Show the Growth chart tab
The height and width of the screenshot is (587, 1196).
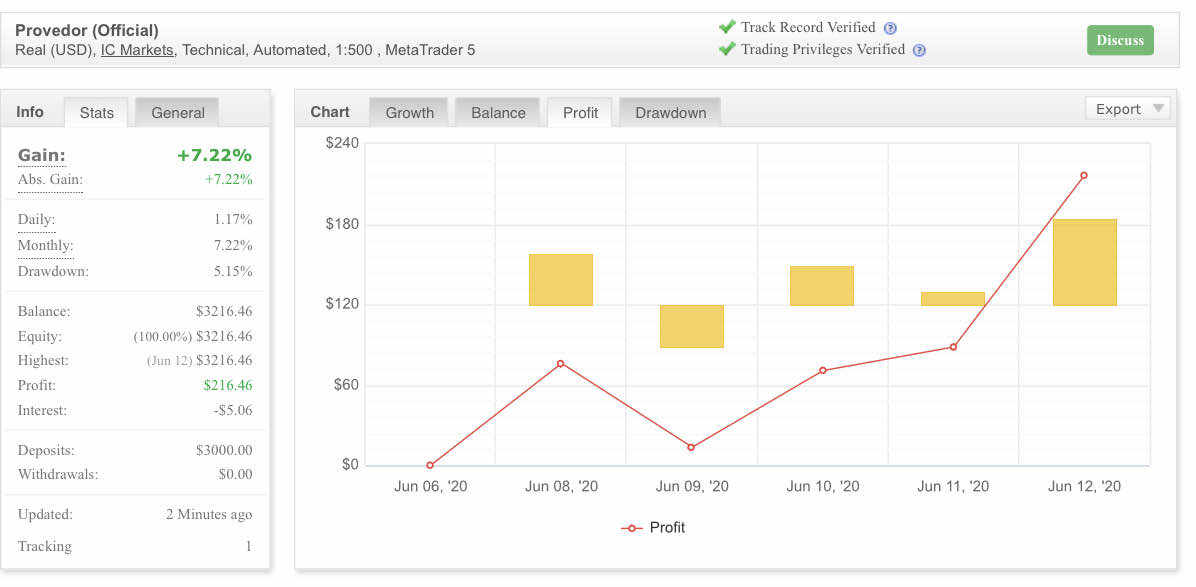tap(410, 113)
